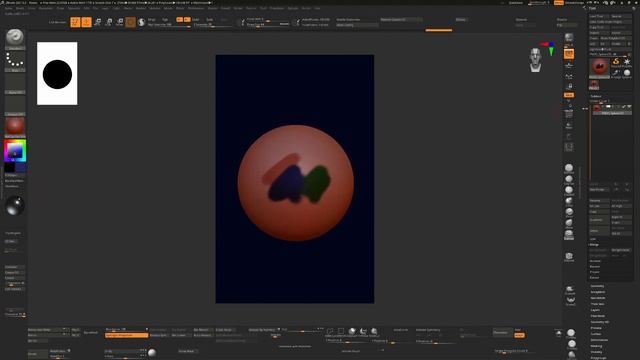Click the QuickSave button
Viewport: 640px width, 360px height.
coord(516,3)
